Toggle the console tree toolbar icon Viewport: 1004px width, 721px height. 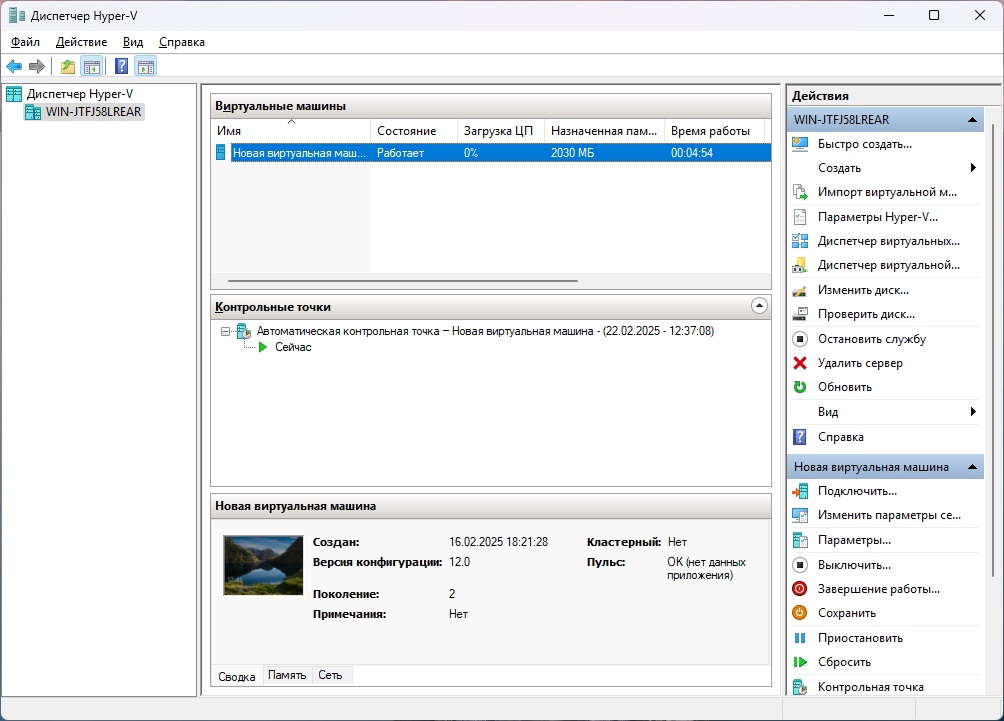92,67
